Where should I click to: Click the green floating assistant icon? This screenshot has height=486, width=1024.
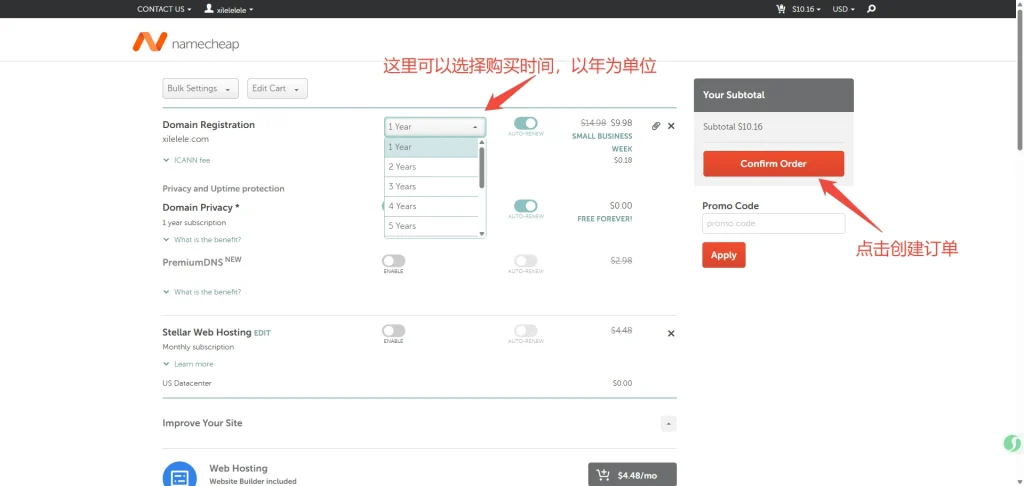1012,444
